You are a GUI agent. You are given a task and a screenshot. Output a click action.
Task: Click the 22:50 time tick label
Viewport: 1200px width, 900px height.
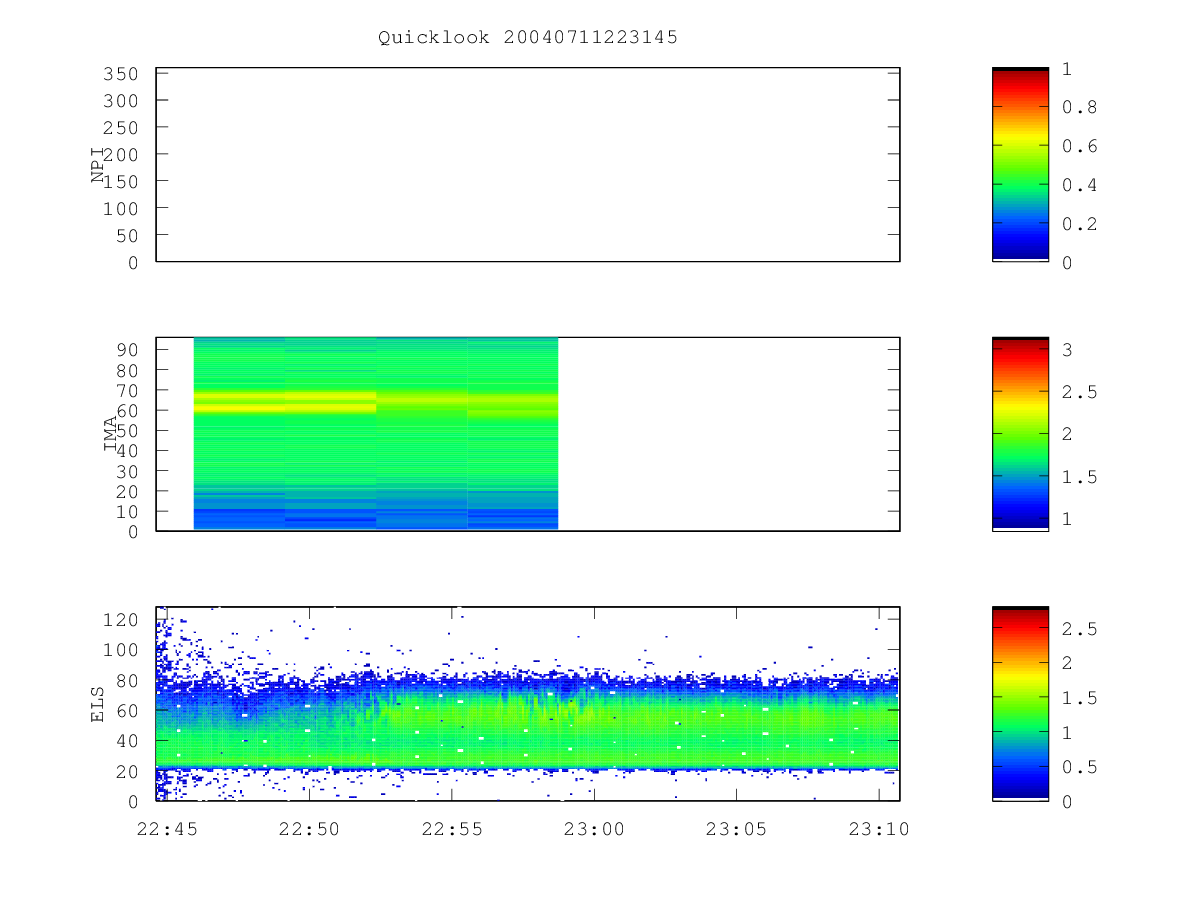309,829
